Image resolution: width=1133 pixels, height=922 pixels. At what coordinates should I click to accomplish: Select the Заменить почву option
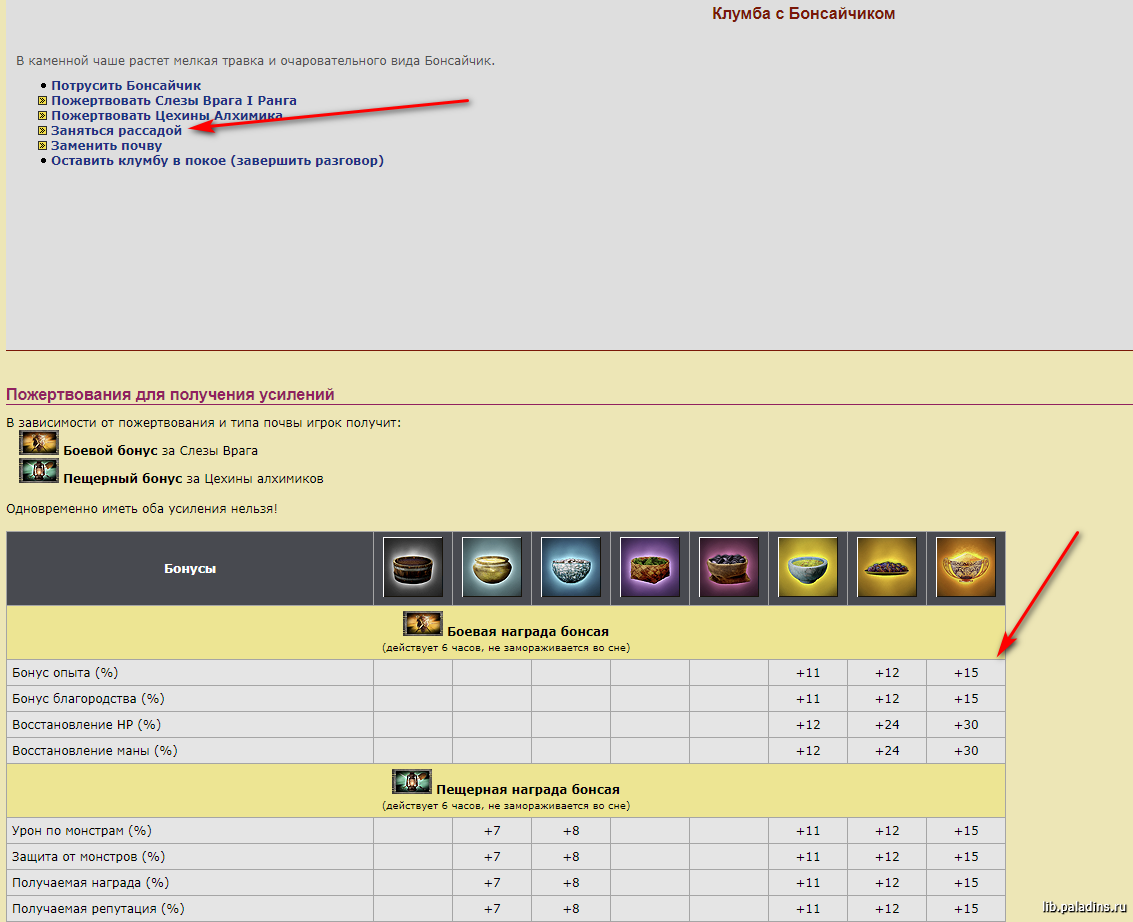click(106, 146)
